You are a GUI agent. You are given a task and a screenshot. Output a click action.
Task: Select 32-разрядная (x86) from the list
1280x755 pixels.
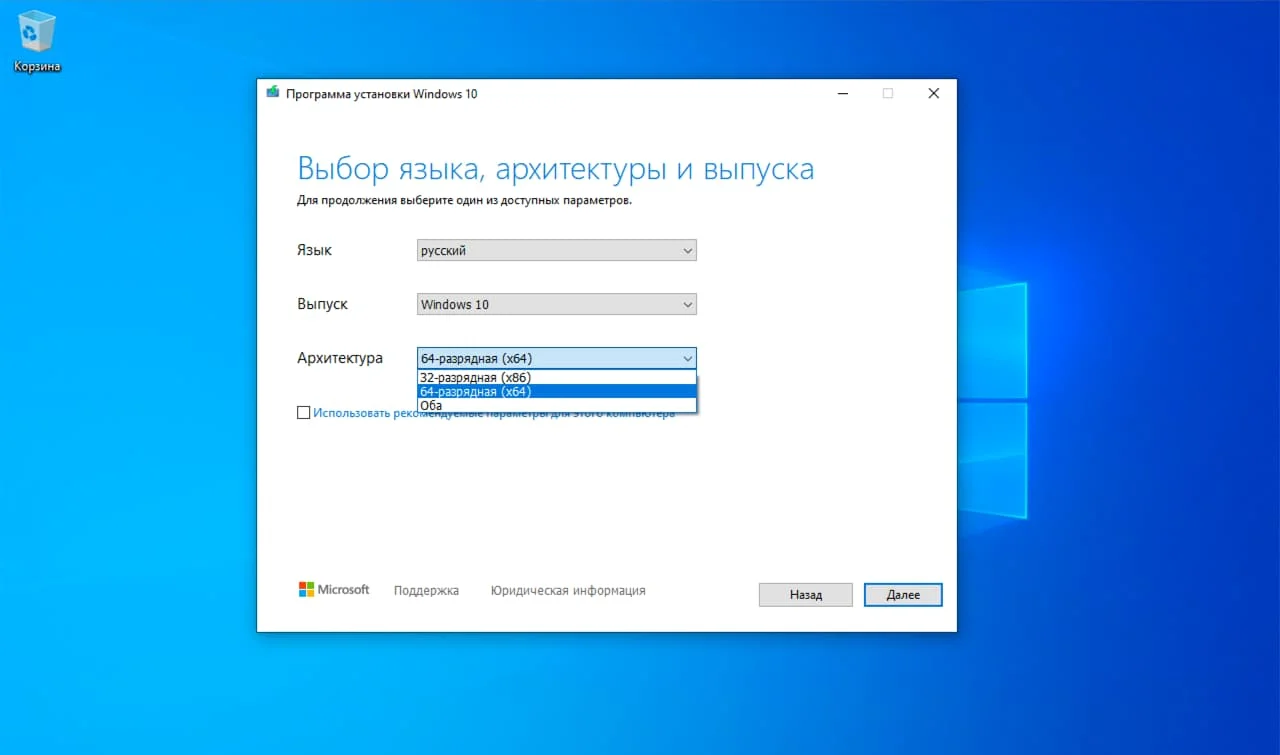pyautogui.click(x=557, y=378)
